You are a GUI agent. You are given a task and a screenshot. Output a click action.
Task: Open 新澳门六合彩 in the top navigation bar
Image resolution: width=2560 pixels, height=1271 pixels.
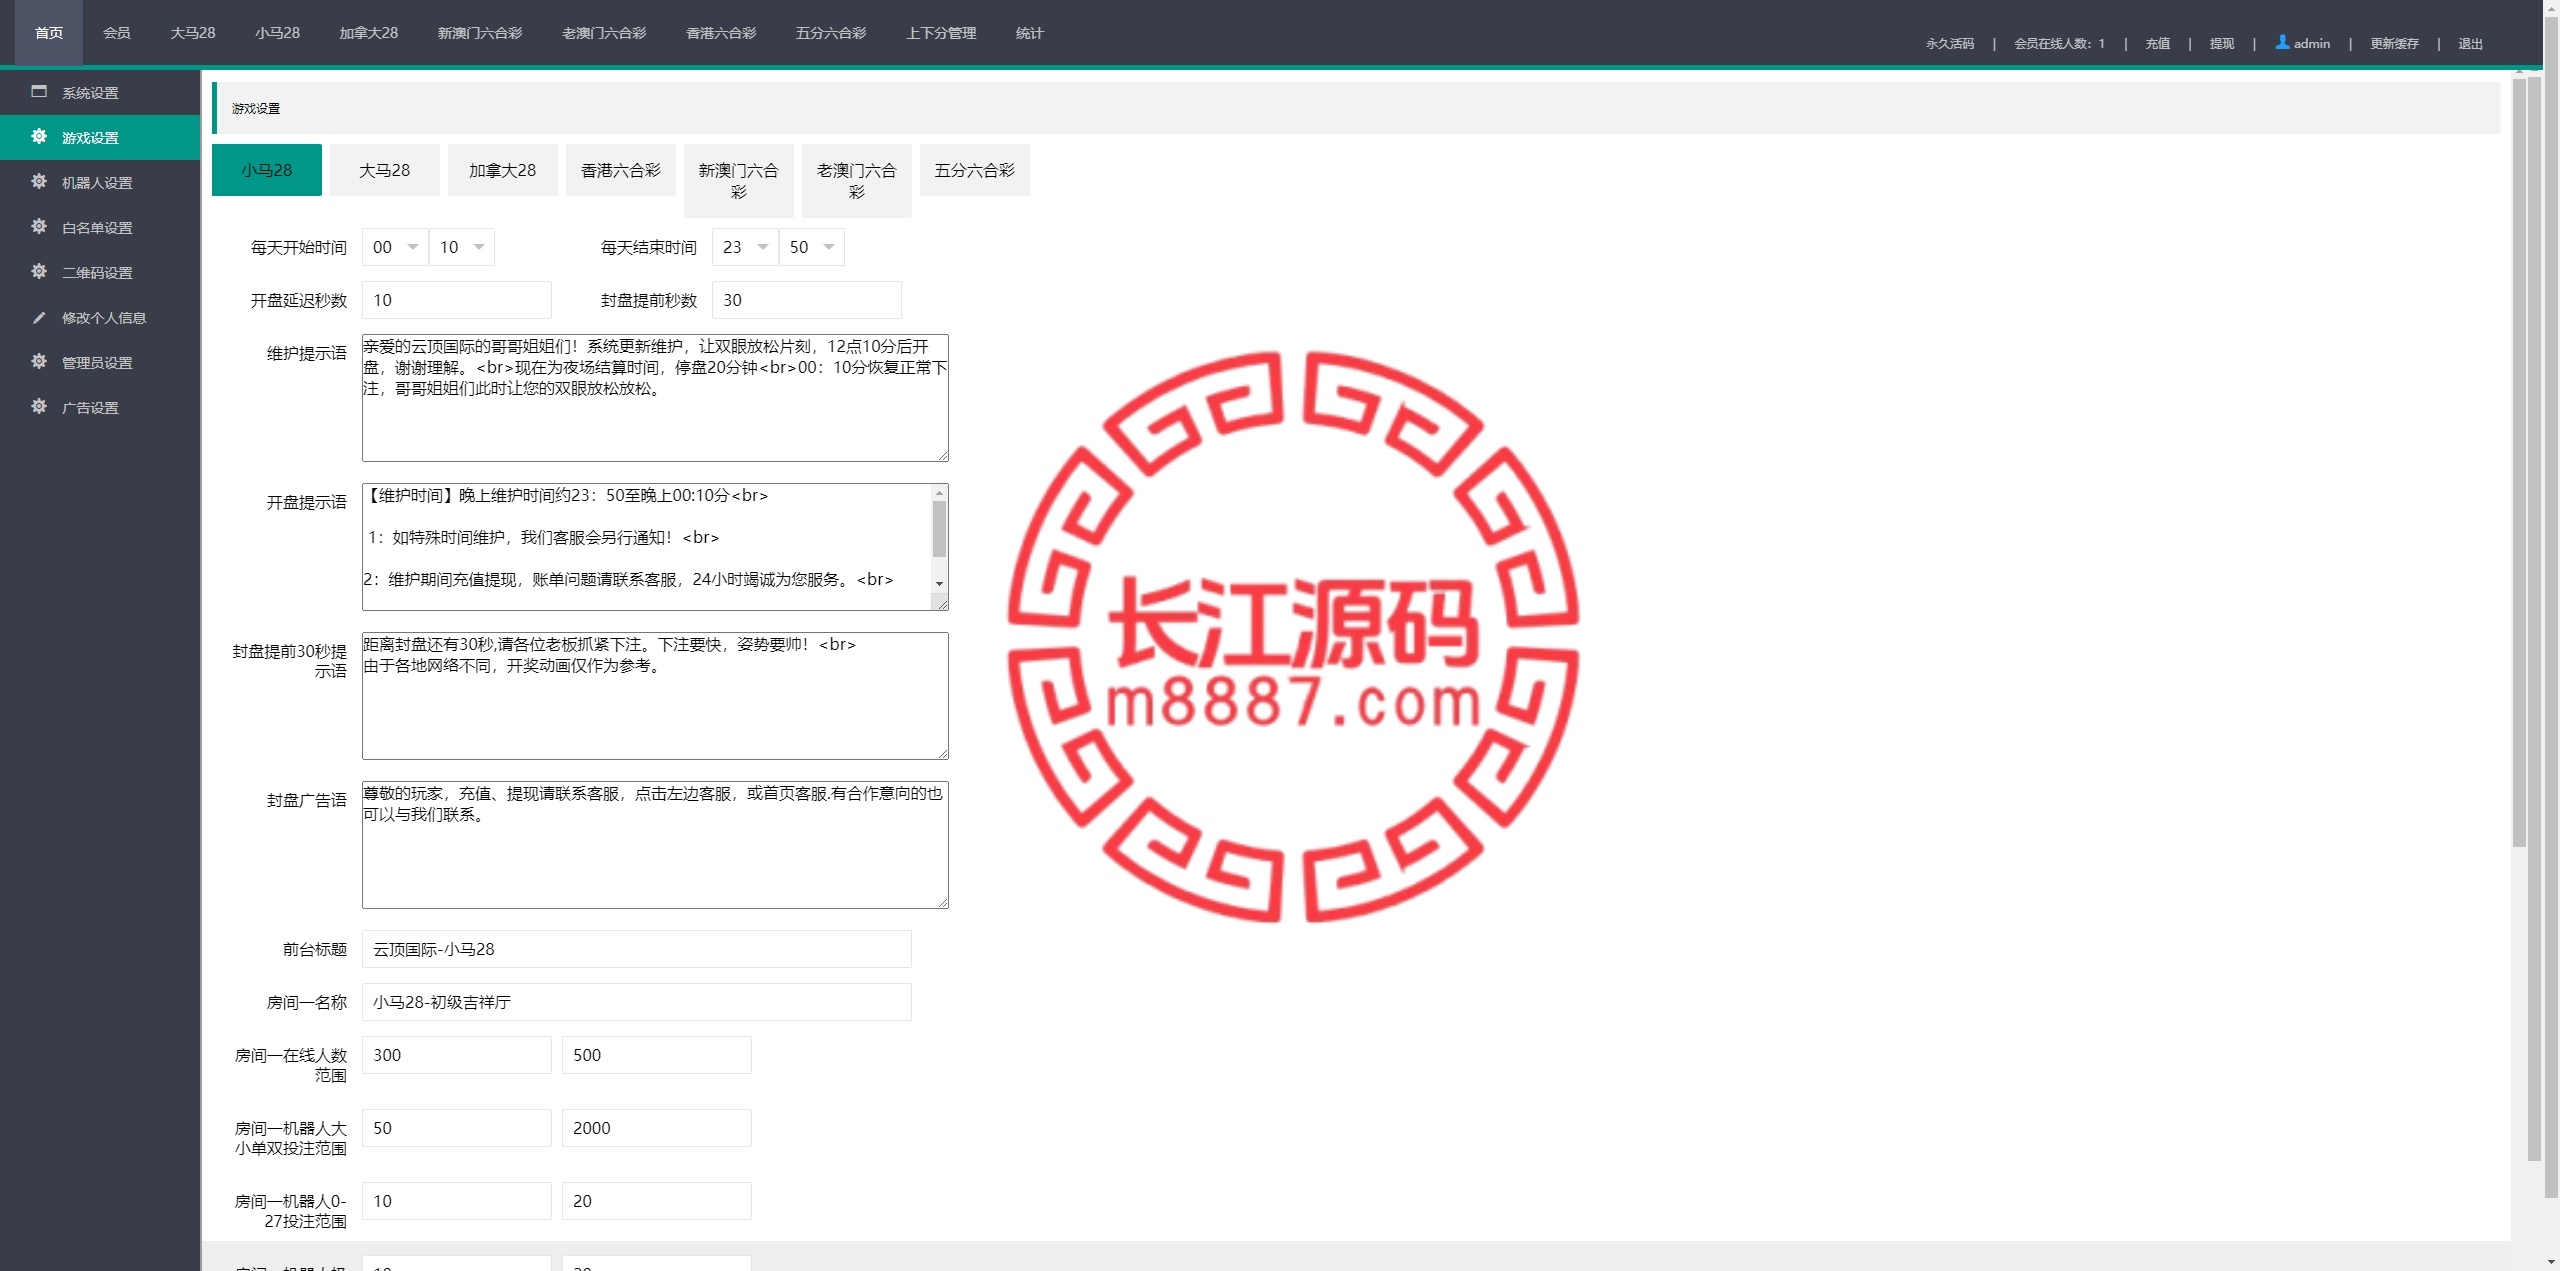(x=480, y=33)
